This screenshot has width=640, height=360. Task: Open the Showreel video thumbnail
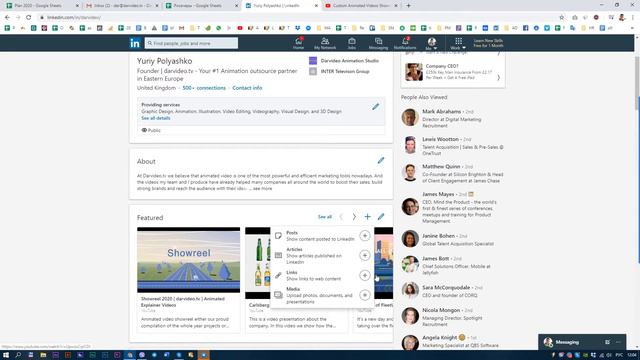[189, 260]
